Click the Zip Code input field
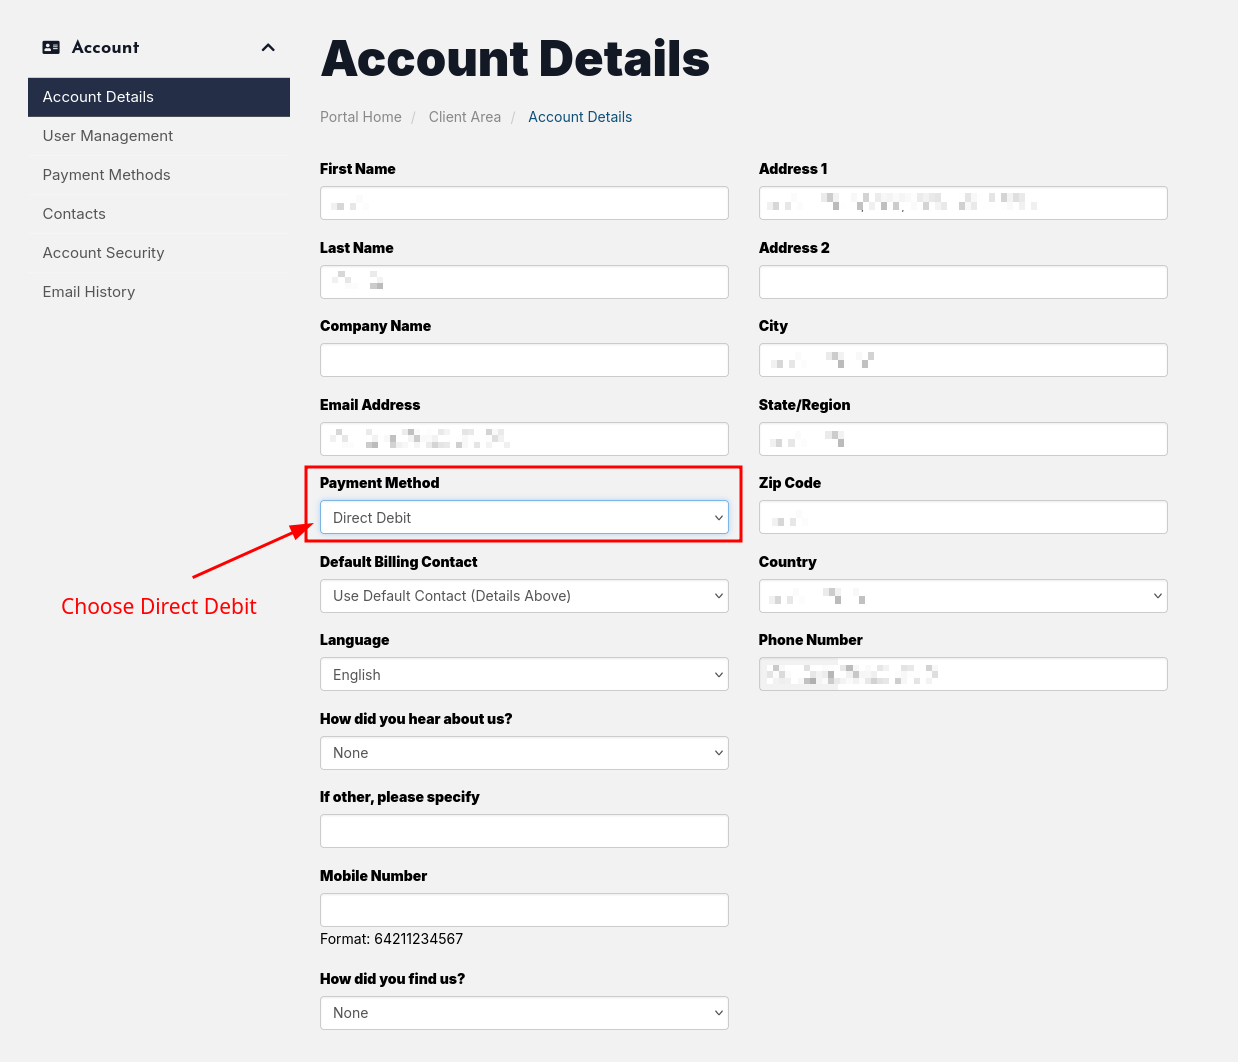The height and width of the screenshot is (1062, 1238). click(962, 517)
